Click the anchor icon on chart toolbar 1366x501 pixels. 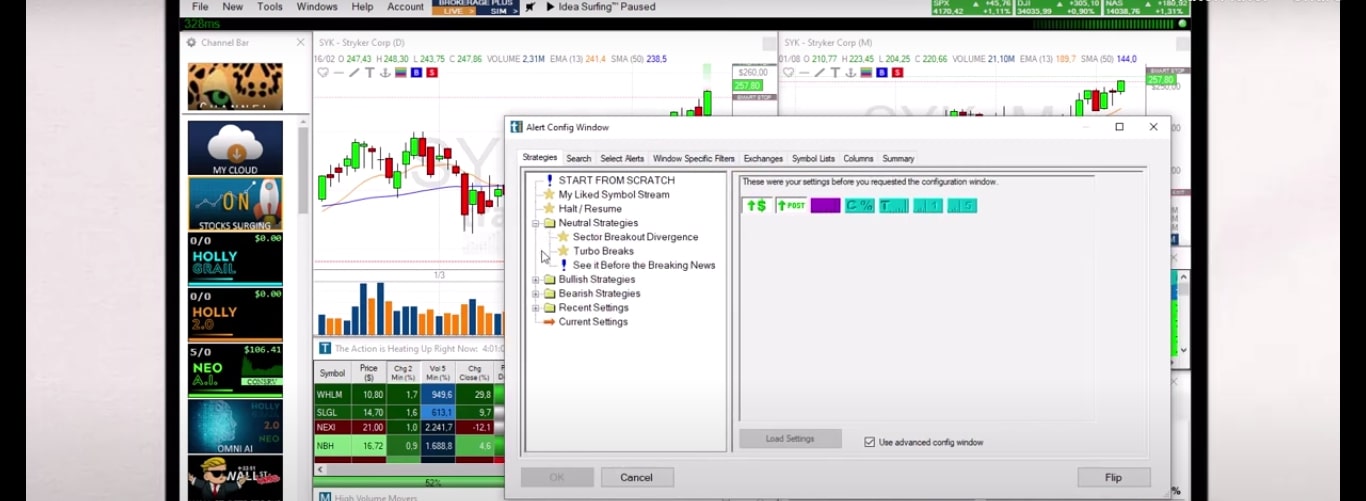pos(385,73)
